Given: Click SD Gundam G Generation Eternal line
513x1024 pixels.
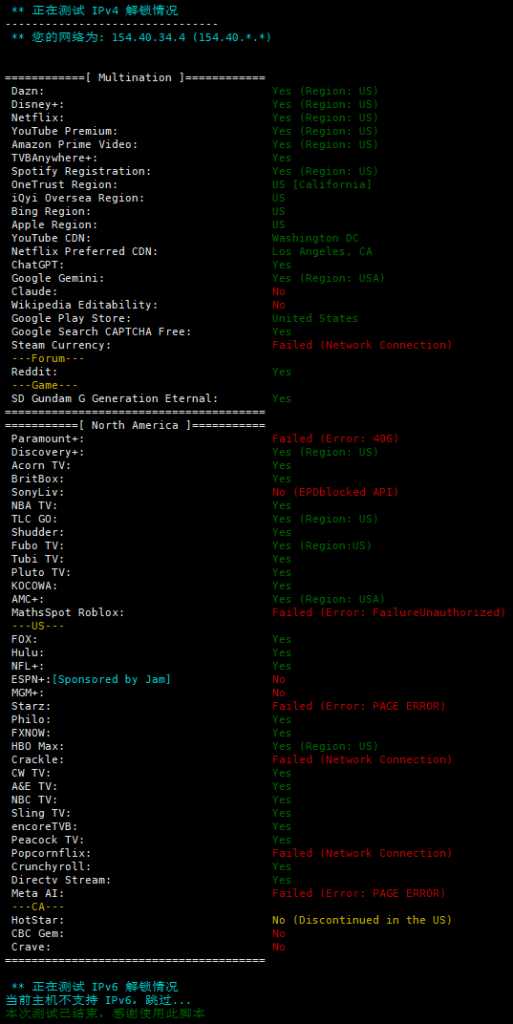Looking at the screenshot, I should (x=151, y=398).
